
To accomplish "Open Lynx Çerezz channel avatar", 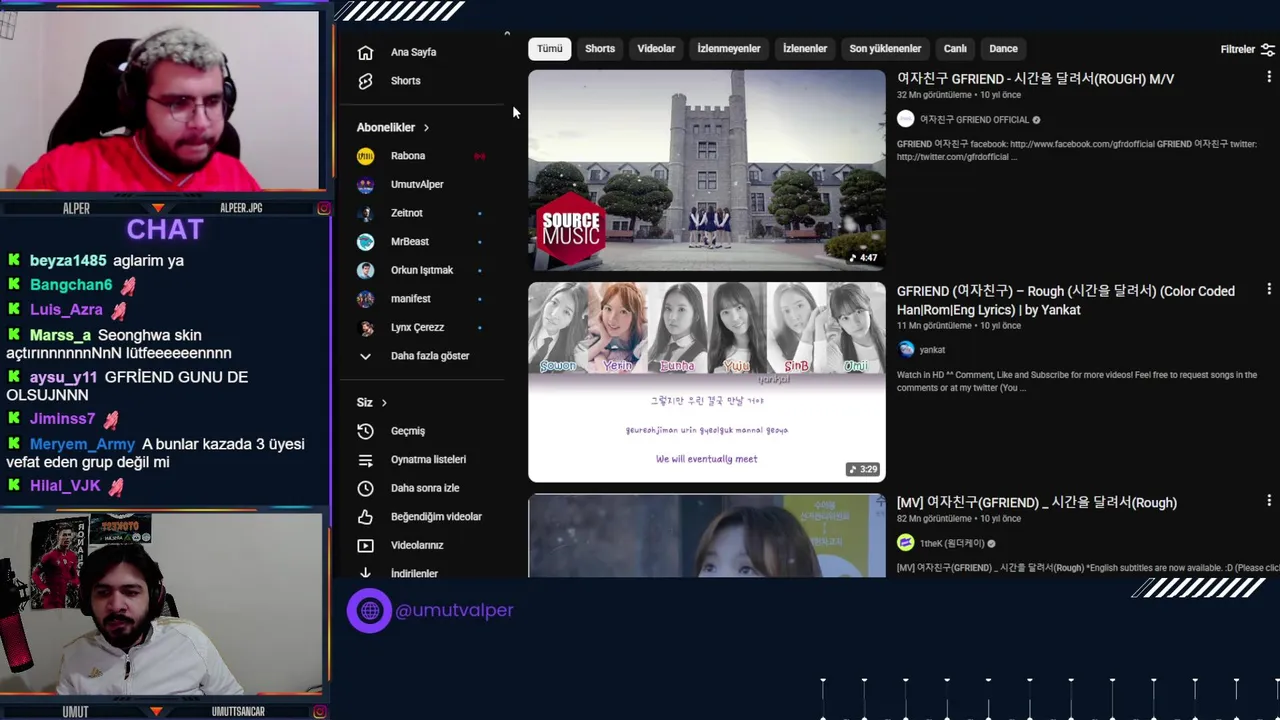I will click(x=366, y=327).
